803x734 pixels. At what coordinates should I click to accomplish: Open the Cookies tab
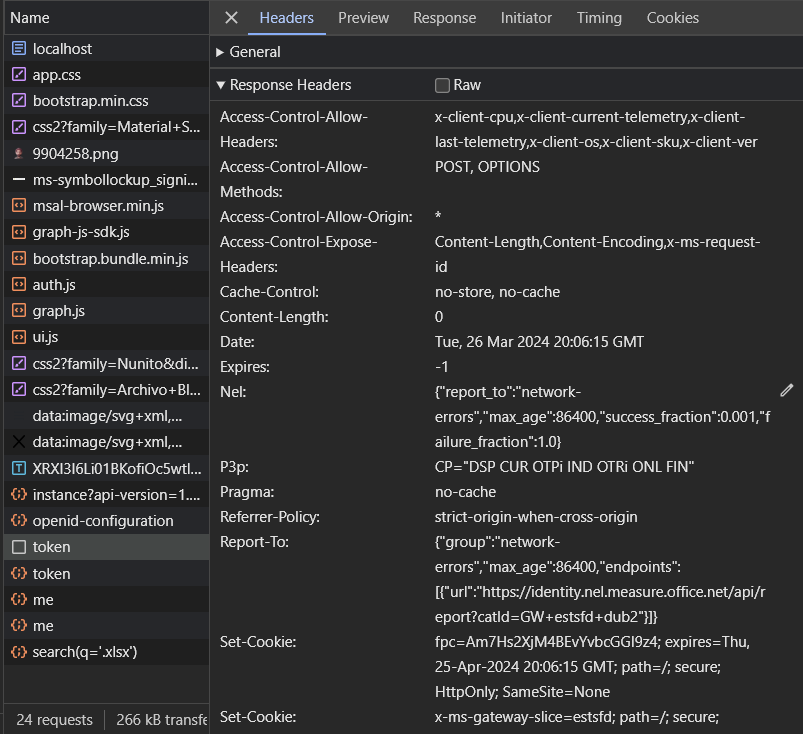pyautogui.click(x=672, y=17)
